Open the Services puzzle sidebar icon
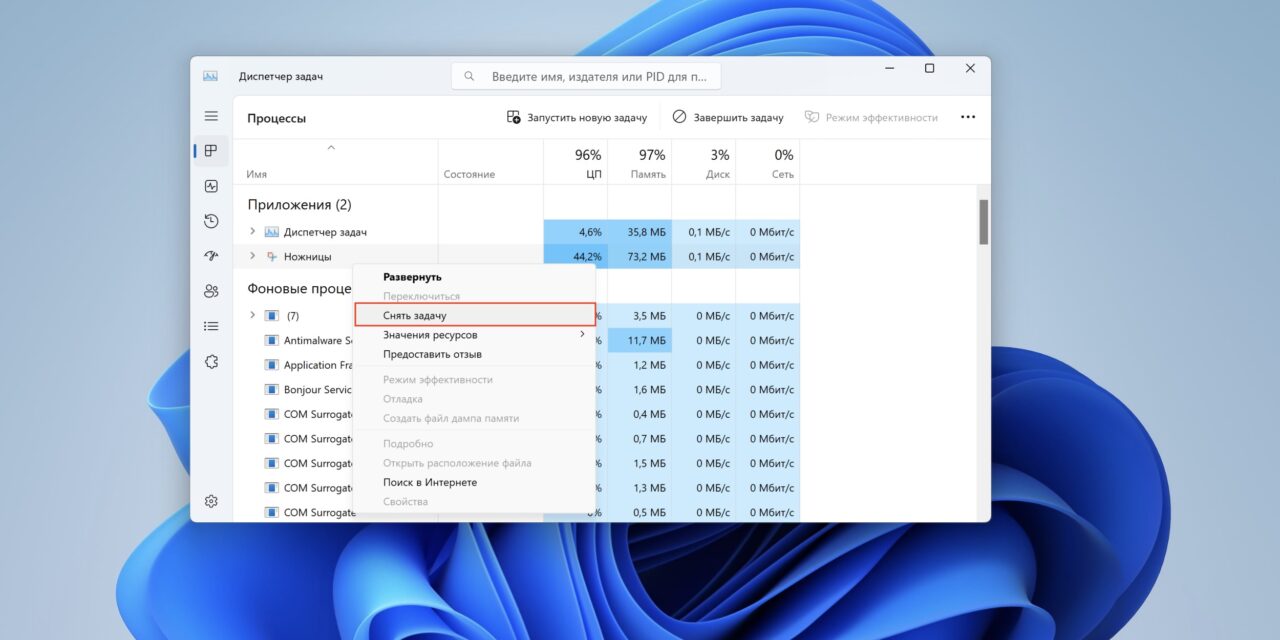The width and height of the screenshot is (1280, 640). [211, 362]
